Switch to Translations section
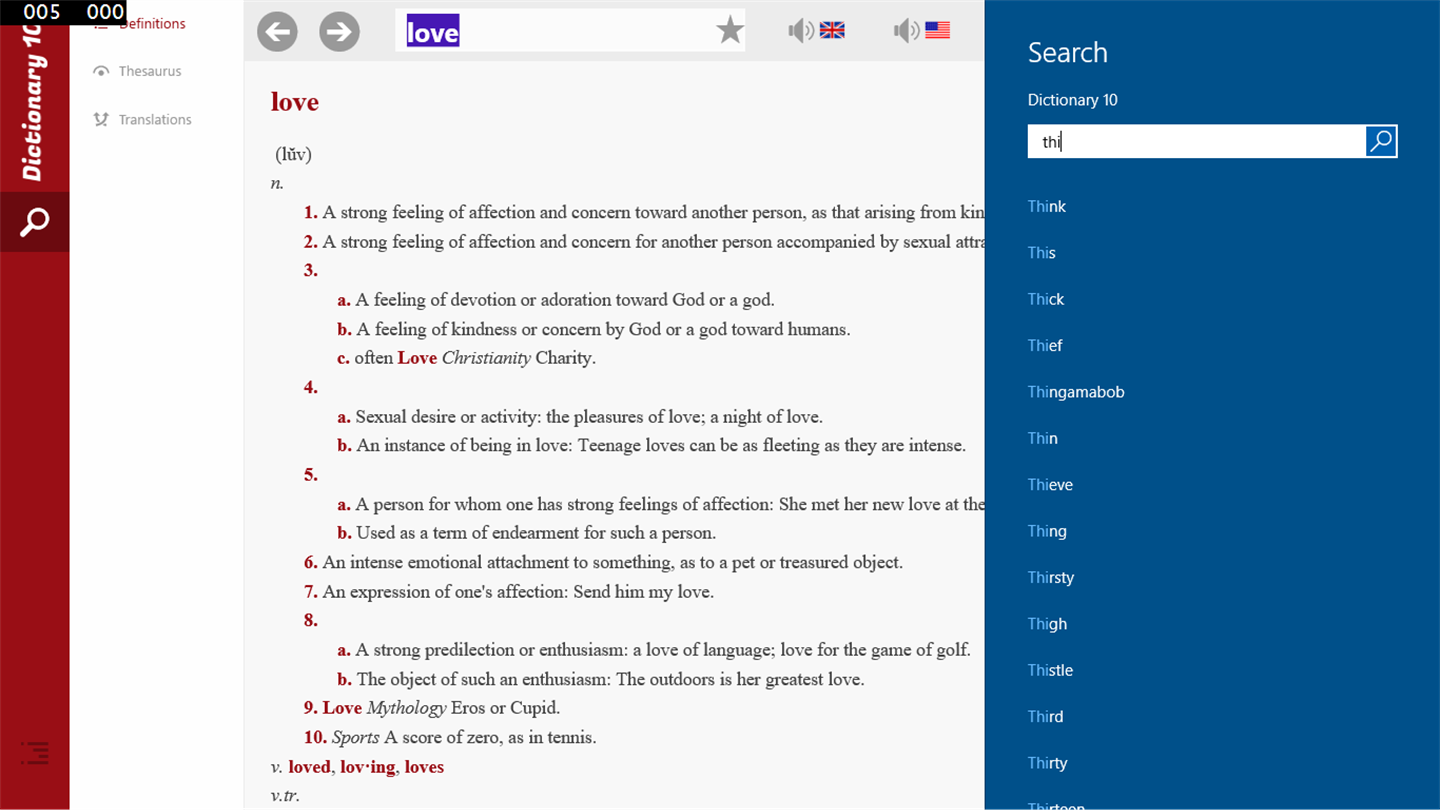This screenshot has width=1440, height=810. pos(155,119)
